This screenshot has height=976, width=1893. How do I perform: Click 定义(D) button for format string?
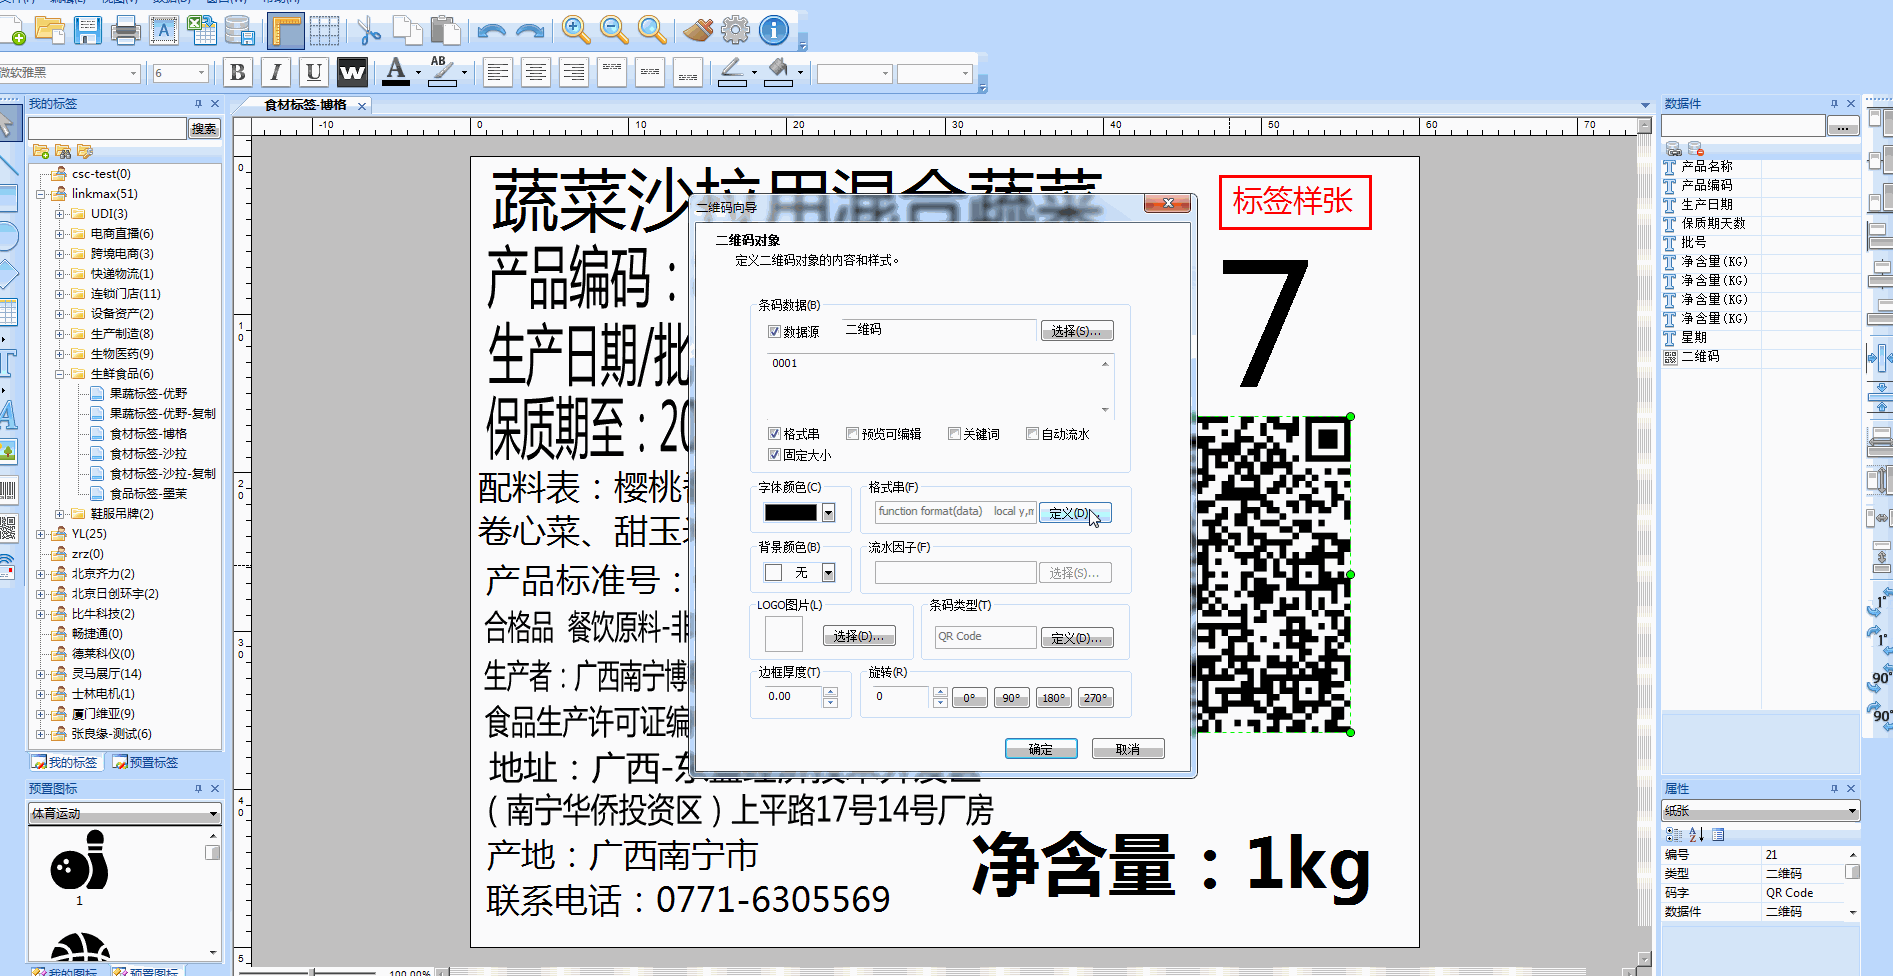[x=1075, y=513]
